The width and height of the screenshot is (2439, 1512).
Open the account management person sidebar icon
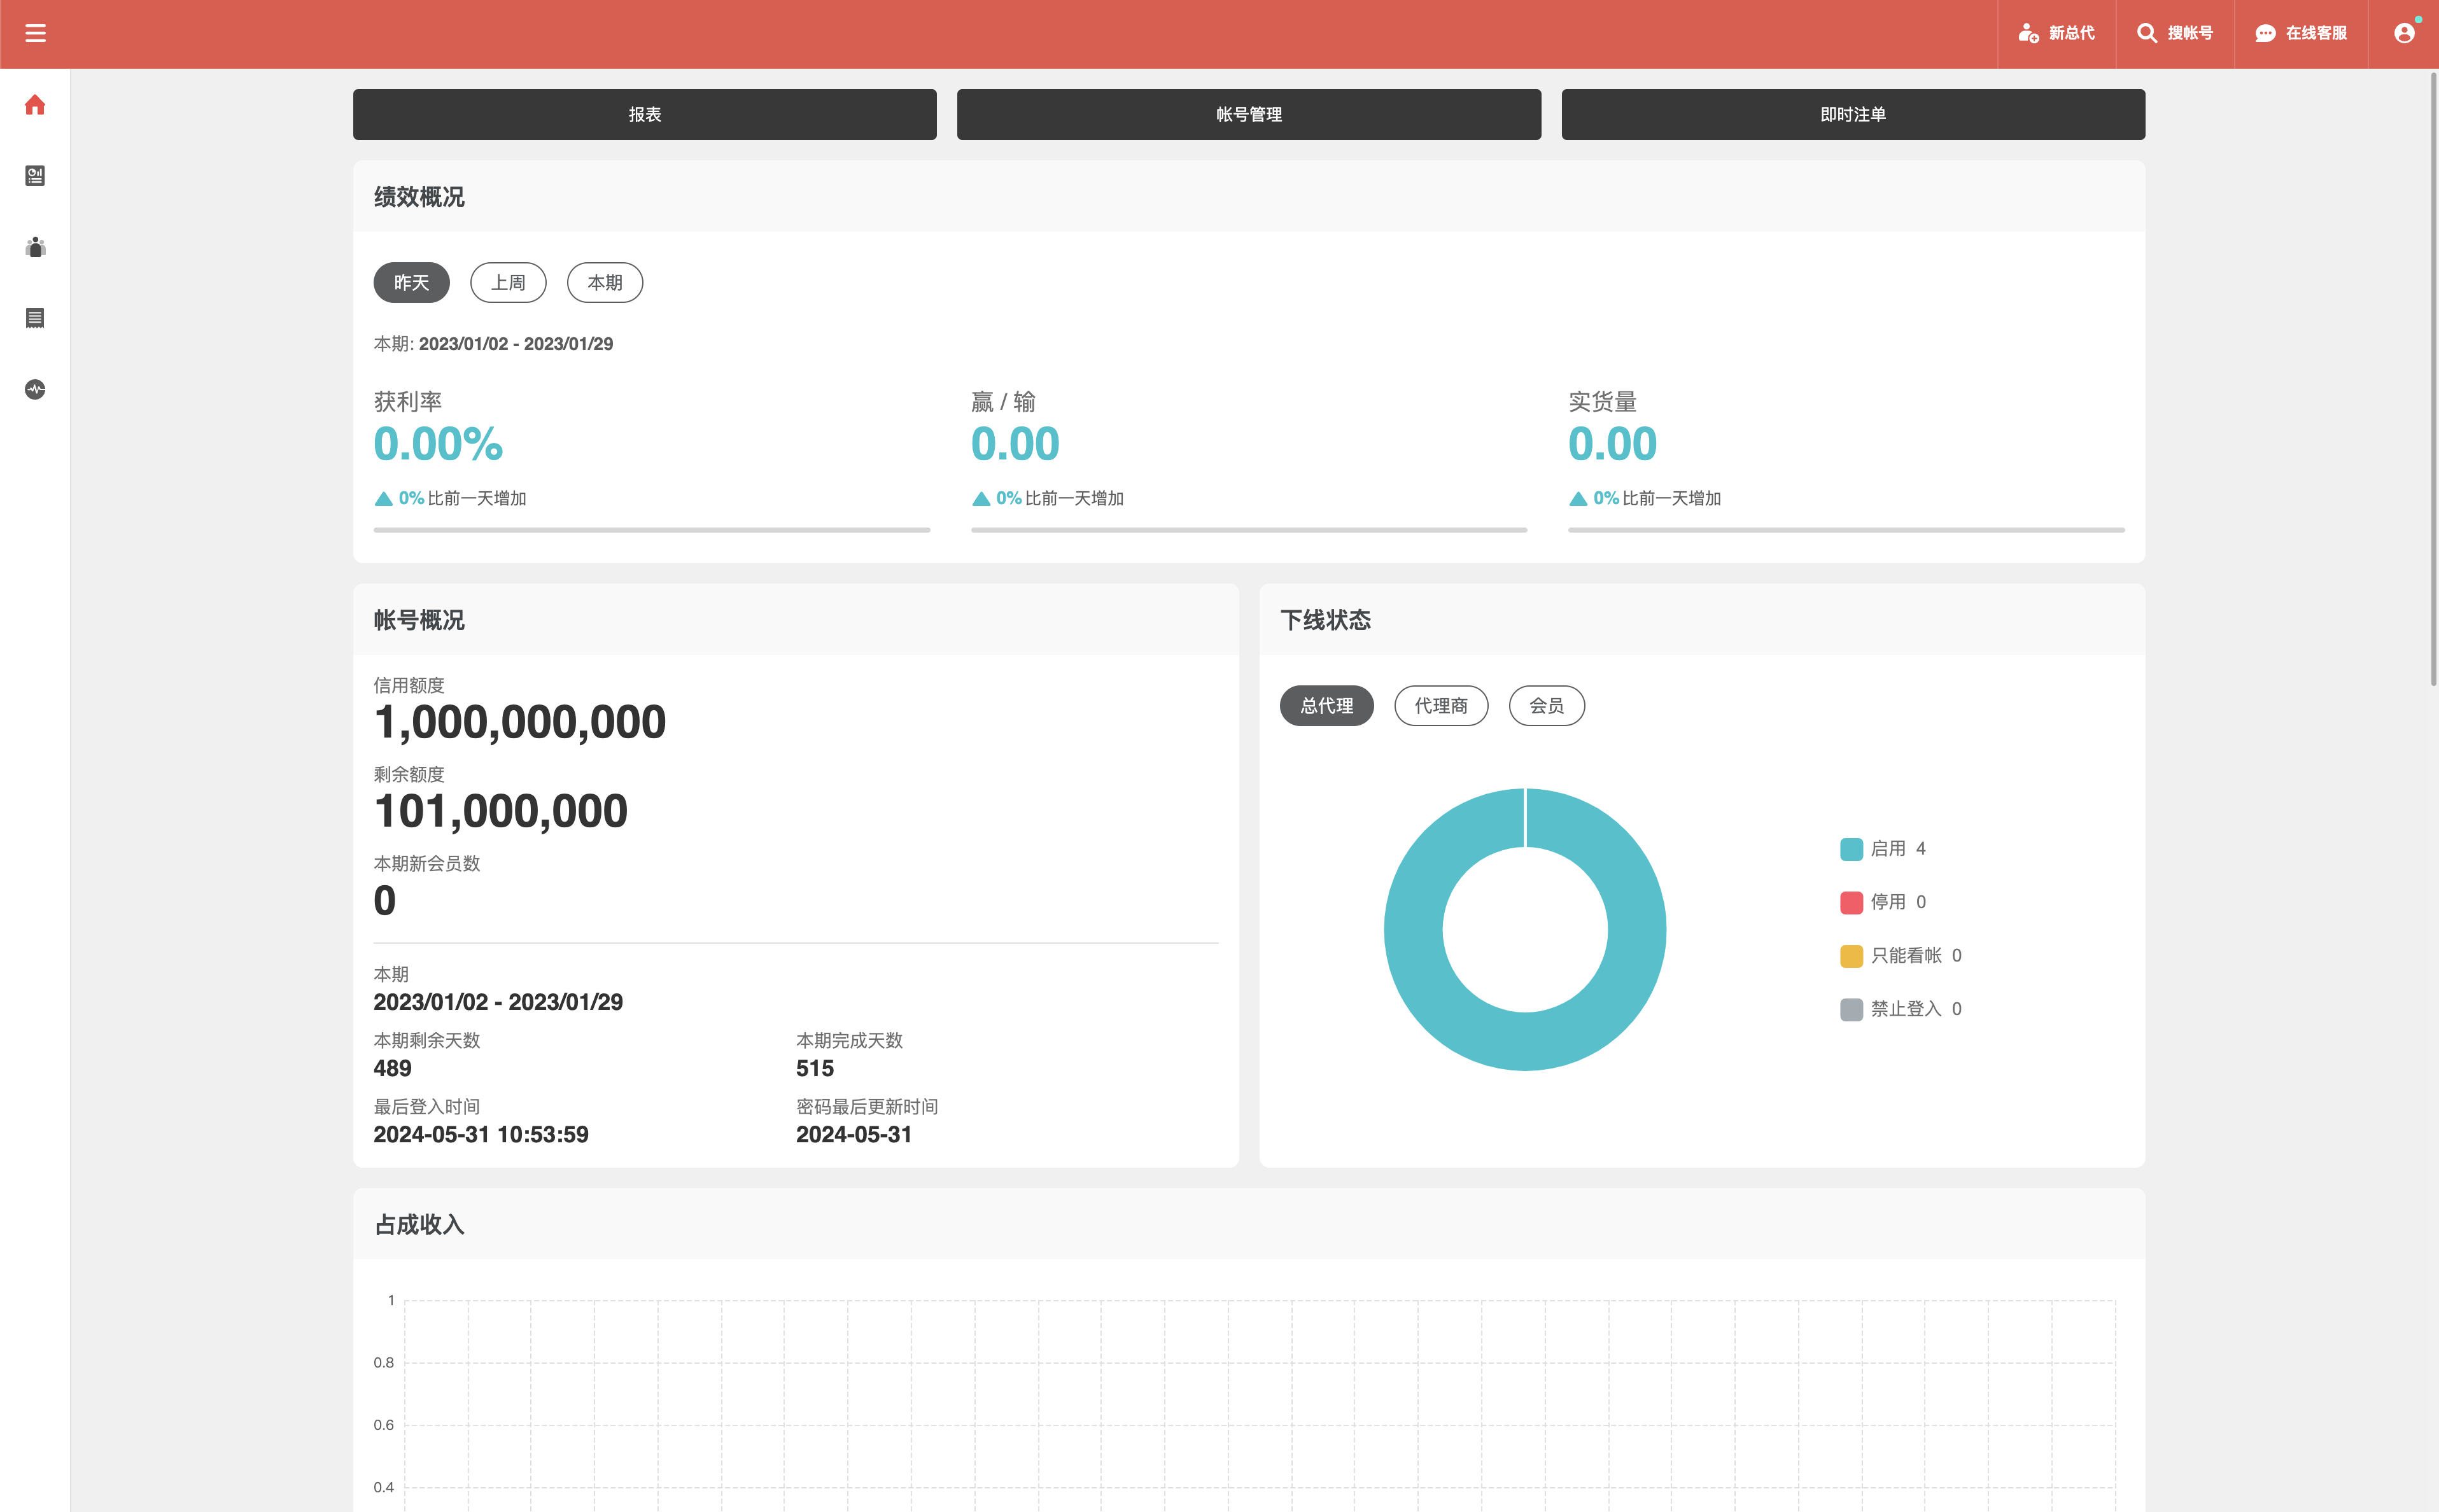click(x=35, y=247)
